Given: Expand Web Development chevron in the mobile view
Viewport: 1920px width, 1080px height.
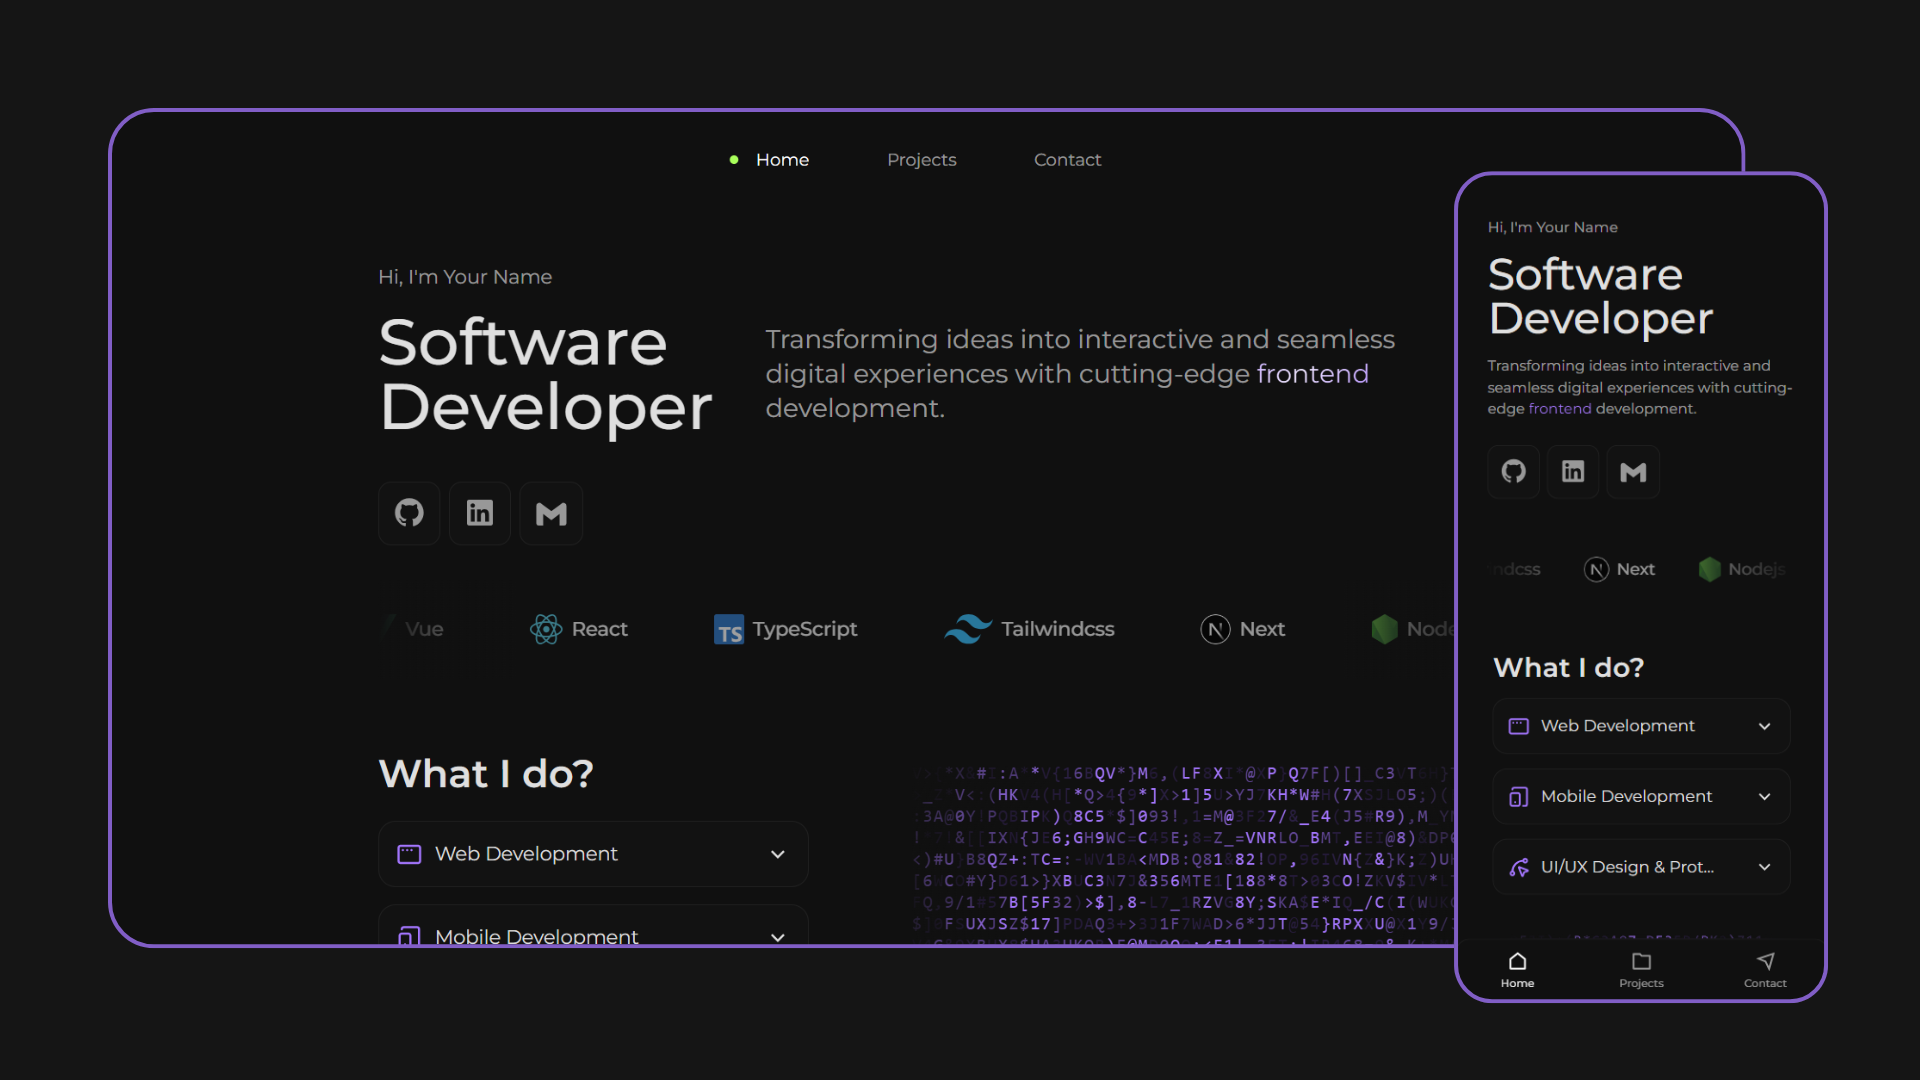Looking at the screenshot, I should (1764, 726).
